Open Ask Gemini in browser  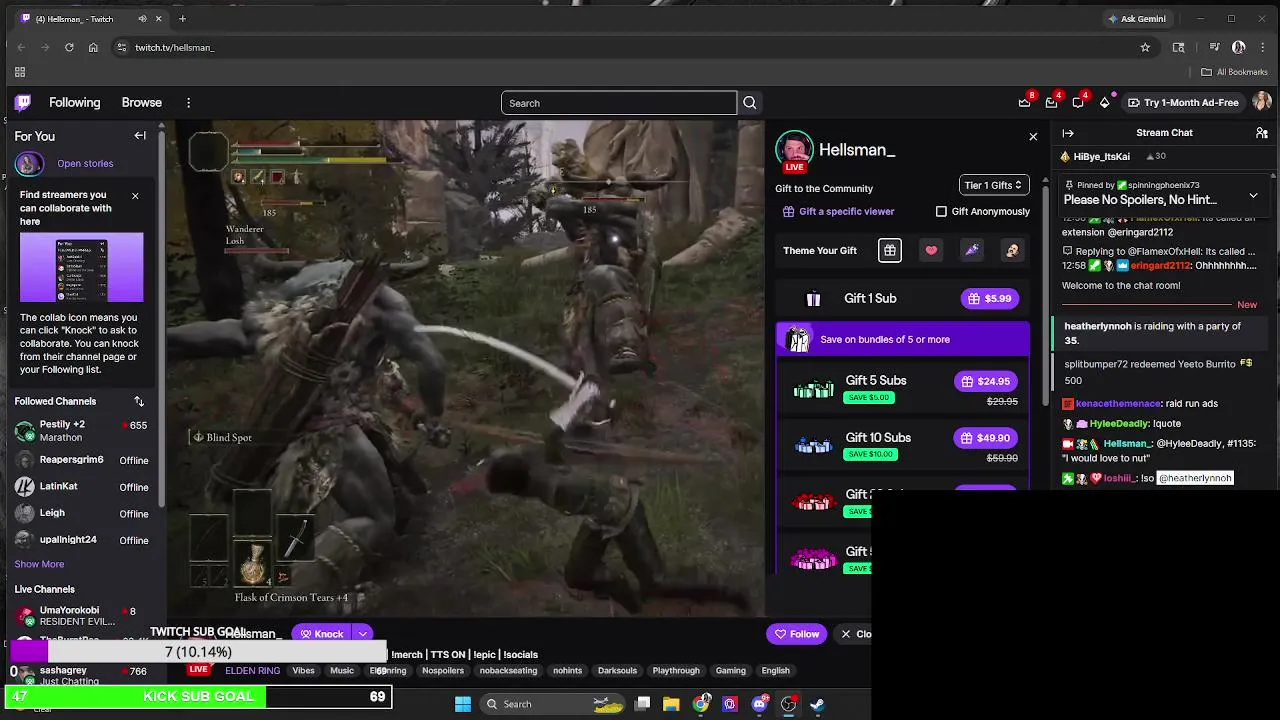coord(1137,18)
